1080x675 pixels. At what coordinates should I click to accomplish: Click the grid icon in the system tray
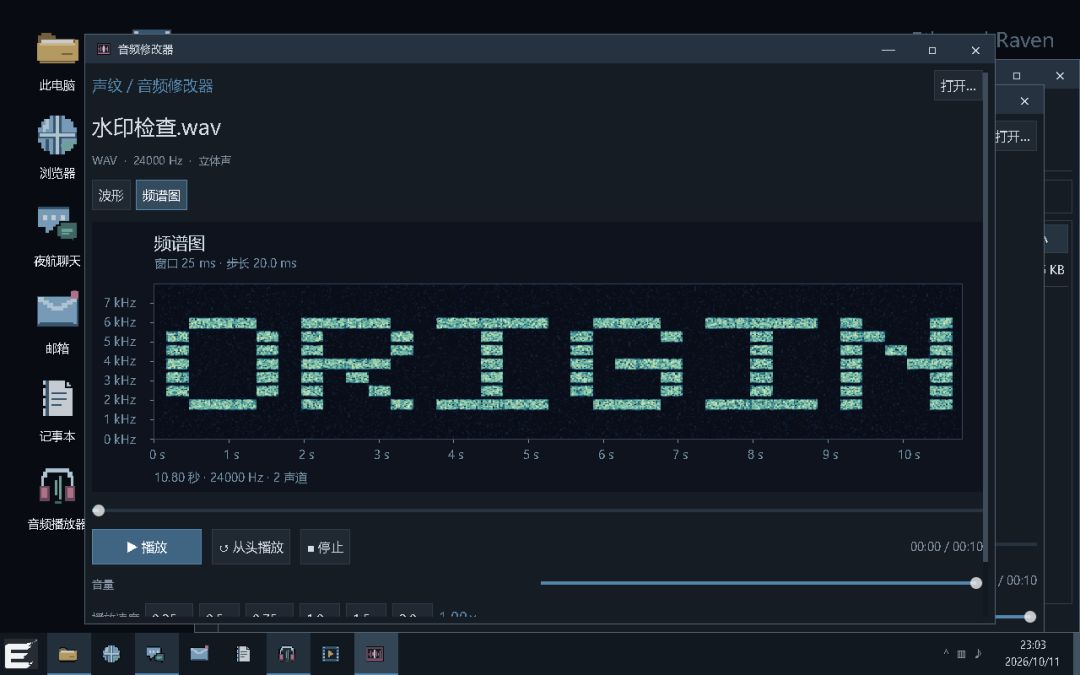(x=962, y=654)
